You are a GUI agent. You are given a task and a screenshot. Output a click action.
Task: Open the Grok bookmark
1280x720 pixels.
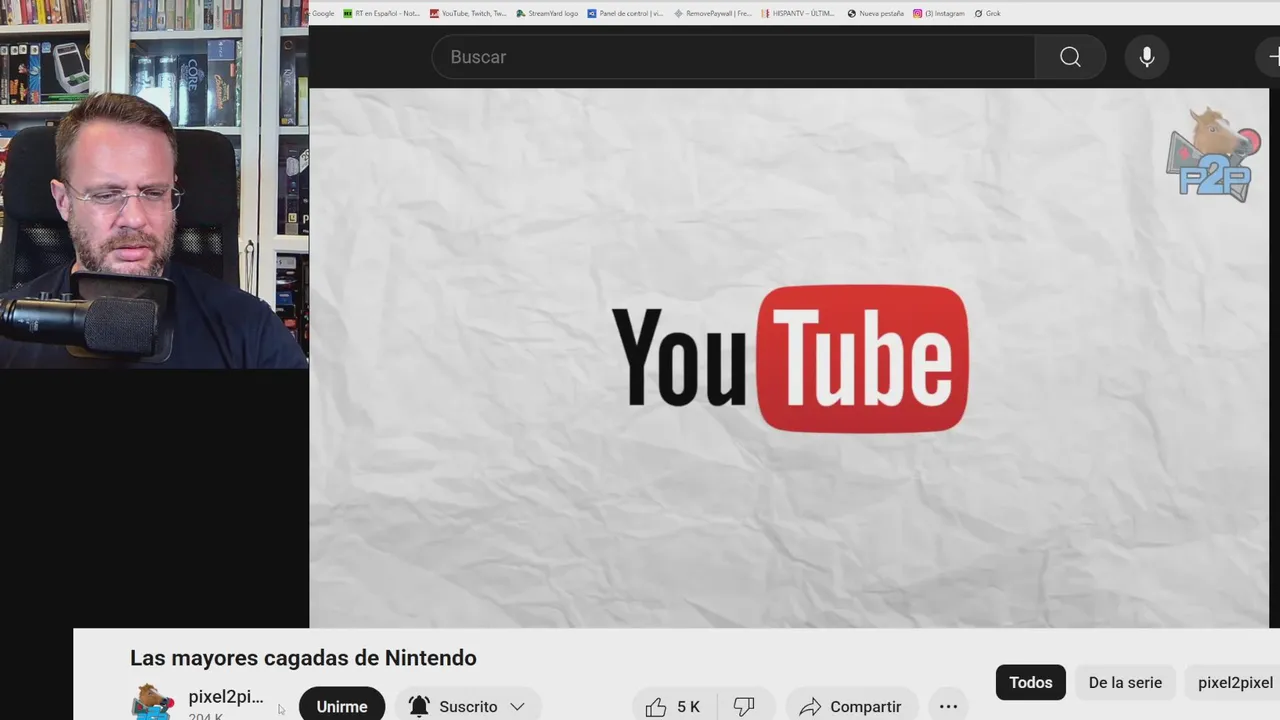pyautogui.click(x=987, y=13)
